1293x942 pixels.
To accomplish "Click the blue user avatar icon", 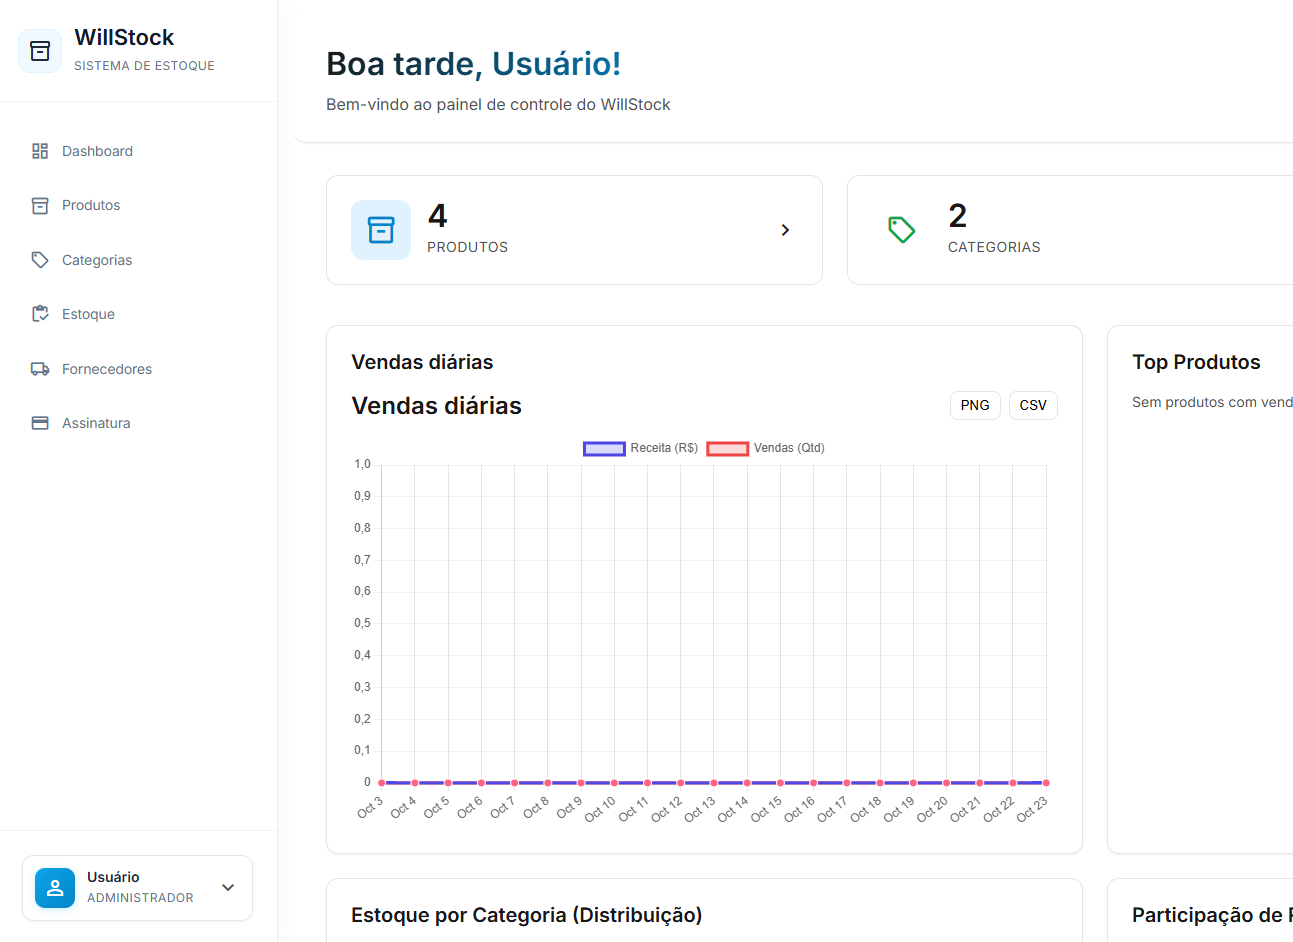I will (x=55, y=888).
